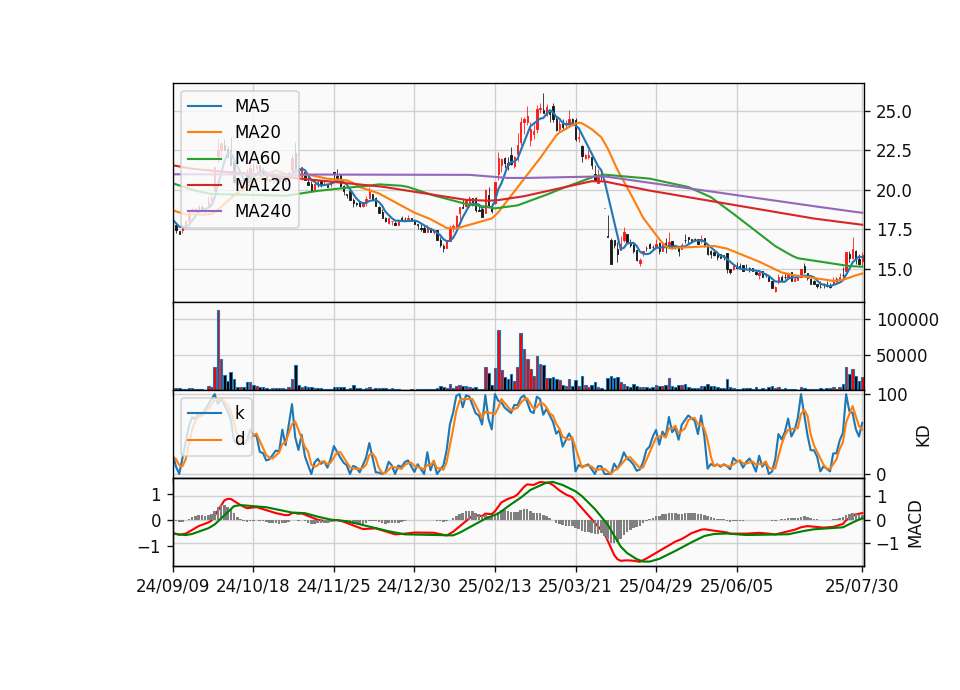Click the 25/03/21 date label
This screenshot has width=960, height=690.
pyautogui.click(x=575, y=586)
